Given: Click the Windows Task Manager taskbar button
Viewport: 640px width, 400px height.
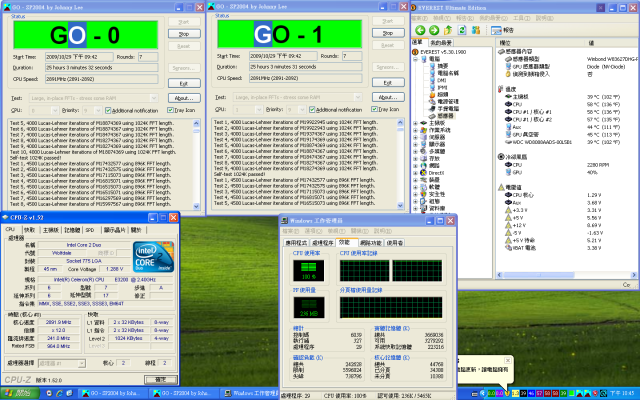Looking at the screenshot, I should point(250,393).
